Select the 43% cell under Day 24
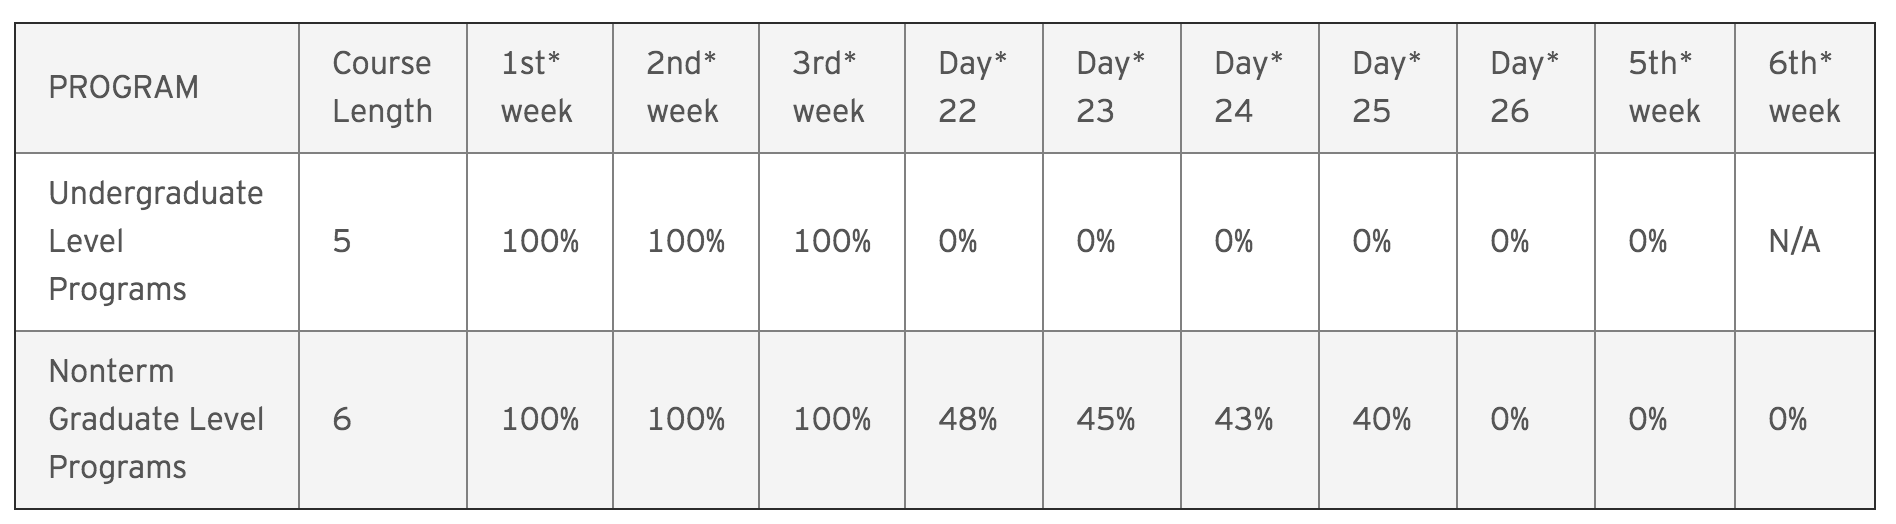The width and height of the screenshot is (1896, 524). [x=1243, y=419]
